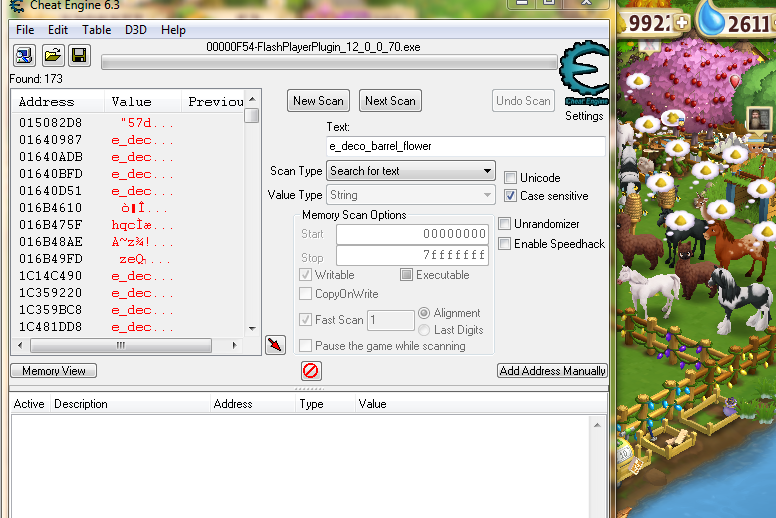Image resolution: width=776 pixels, height=518 pixels.
Task: Click the horizontal scrollbar thumb under the results
Action: 121,345
